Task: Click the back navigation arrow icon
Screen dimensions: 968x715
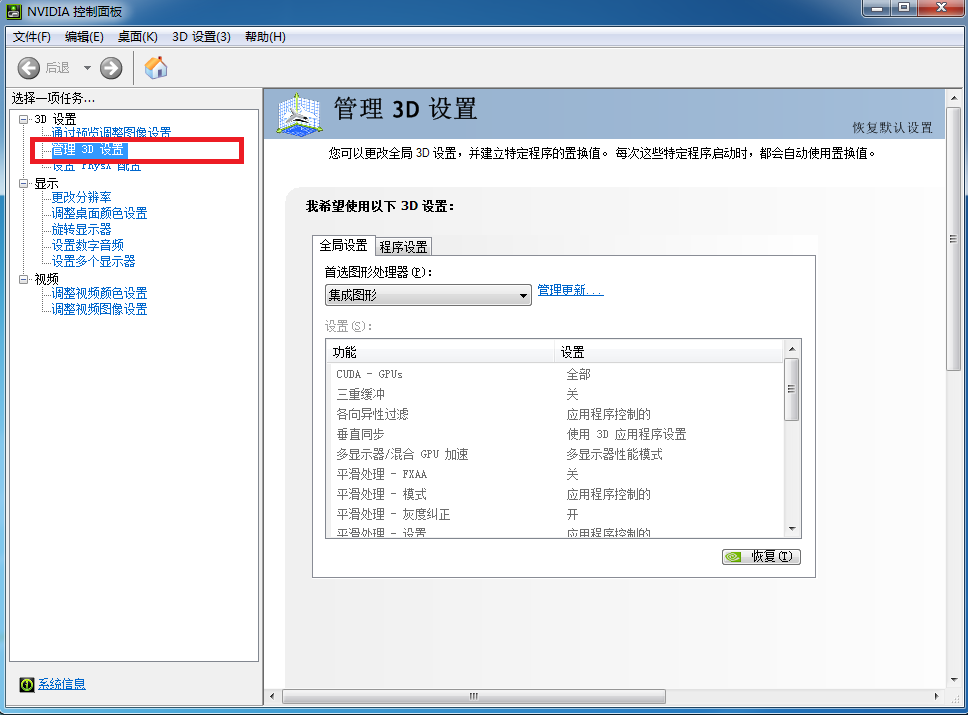Action: [28, 68]
